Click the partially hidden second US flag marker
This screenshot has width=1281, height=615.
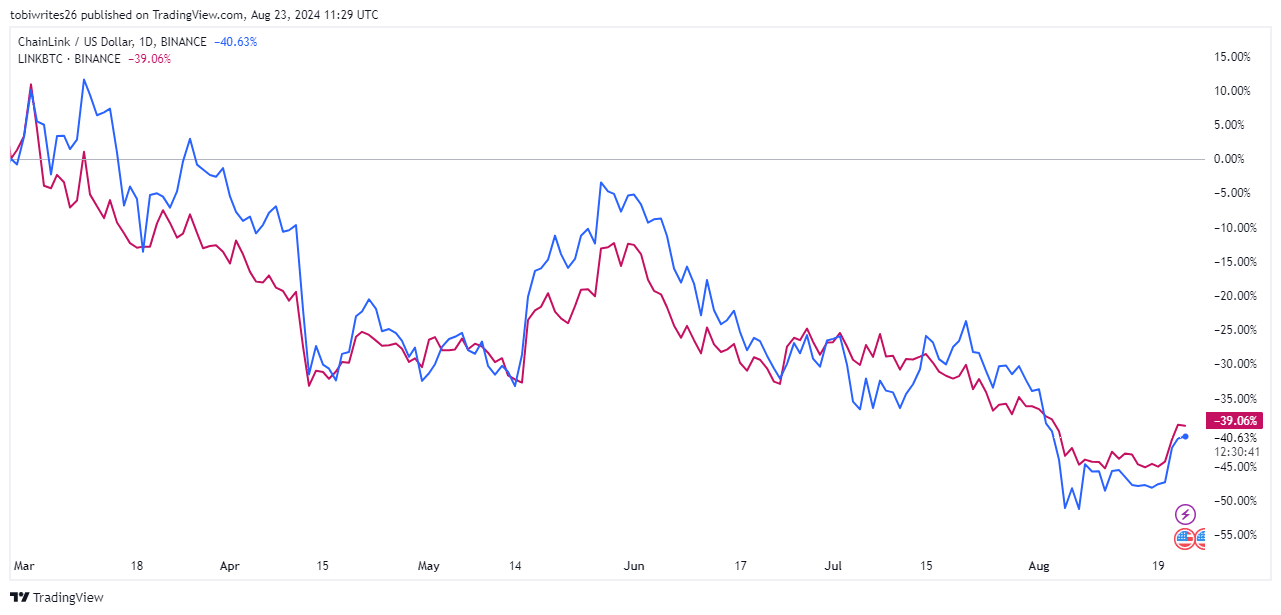(1200, 537)
